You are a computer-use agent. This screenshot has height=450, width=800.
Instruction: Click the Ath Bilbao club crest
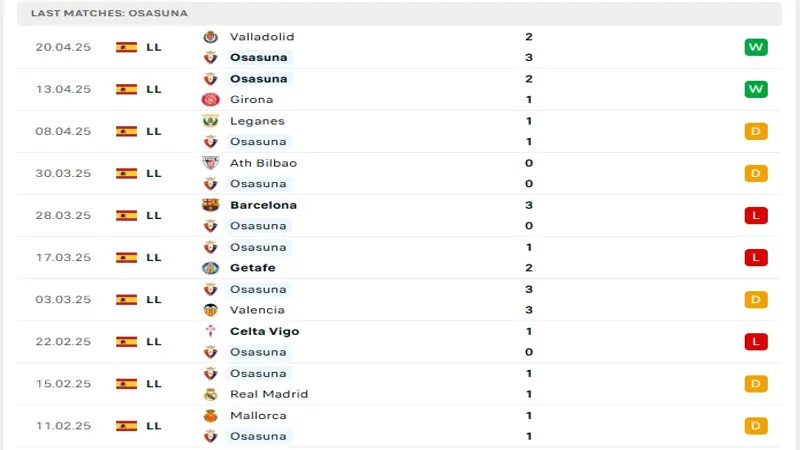coord(210,163)
